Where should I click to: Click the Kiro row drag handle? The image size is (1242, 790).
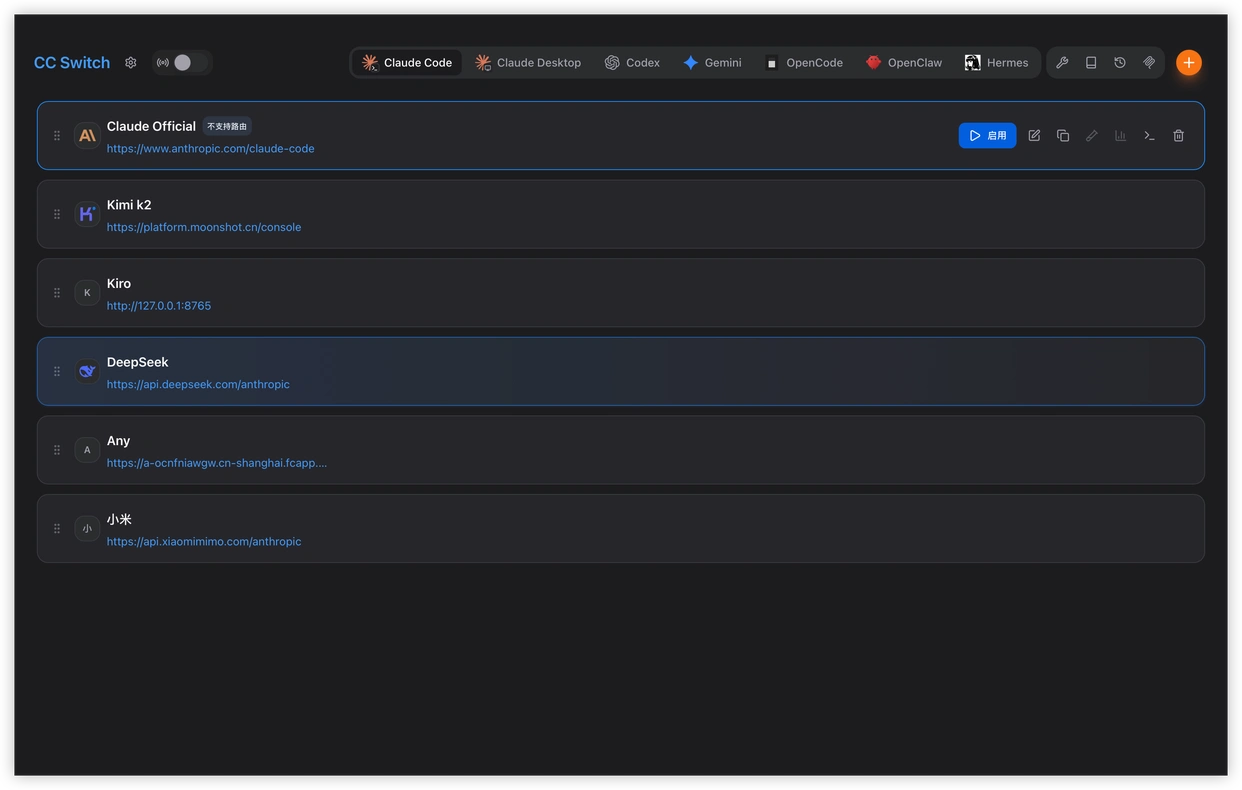tap(57, 293)
